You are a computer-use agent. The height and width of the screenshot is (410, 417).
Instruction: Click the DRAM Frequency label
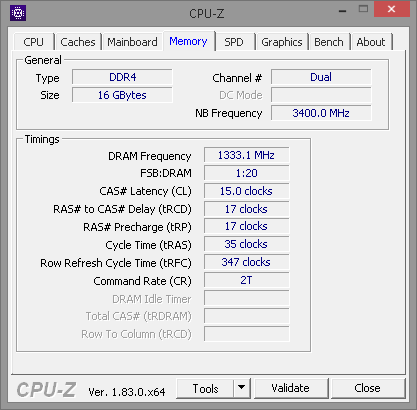[x=150, y=156]
